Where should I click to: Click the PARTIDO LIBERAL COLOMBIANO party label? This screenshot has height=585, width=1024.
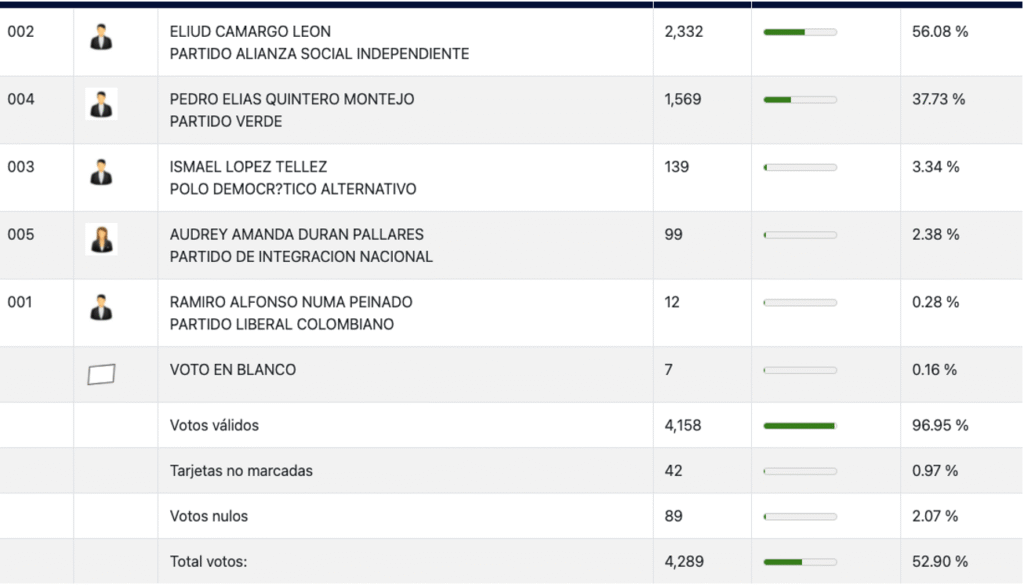[282, 324]
